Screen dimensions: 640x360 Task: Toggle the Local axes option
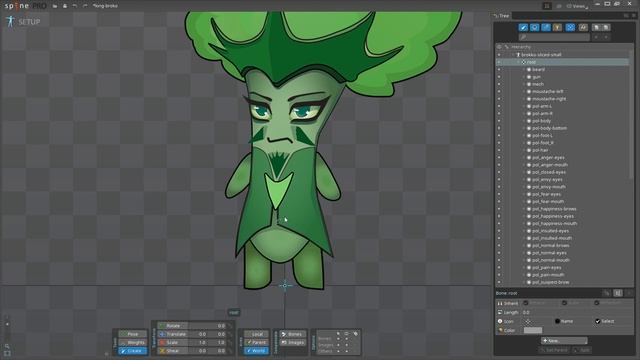click(257, 334)
